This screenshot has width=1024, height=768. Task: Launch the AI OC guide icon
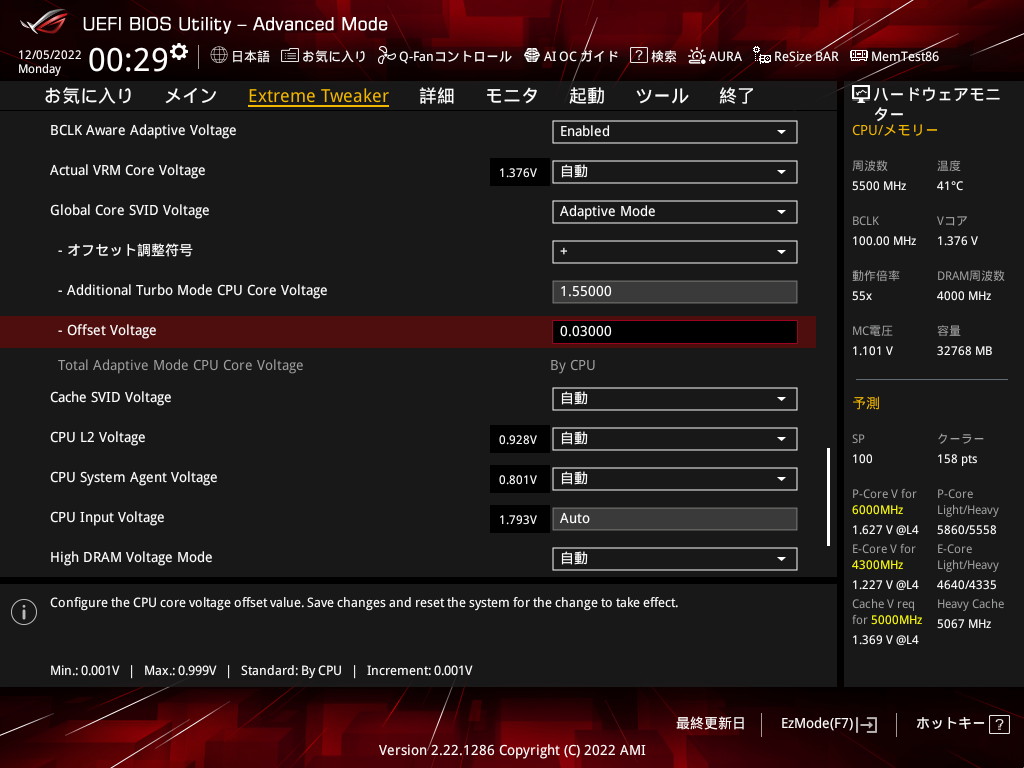tap(532, 56)
